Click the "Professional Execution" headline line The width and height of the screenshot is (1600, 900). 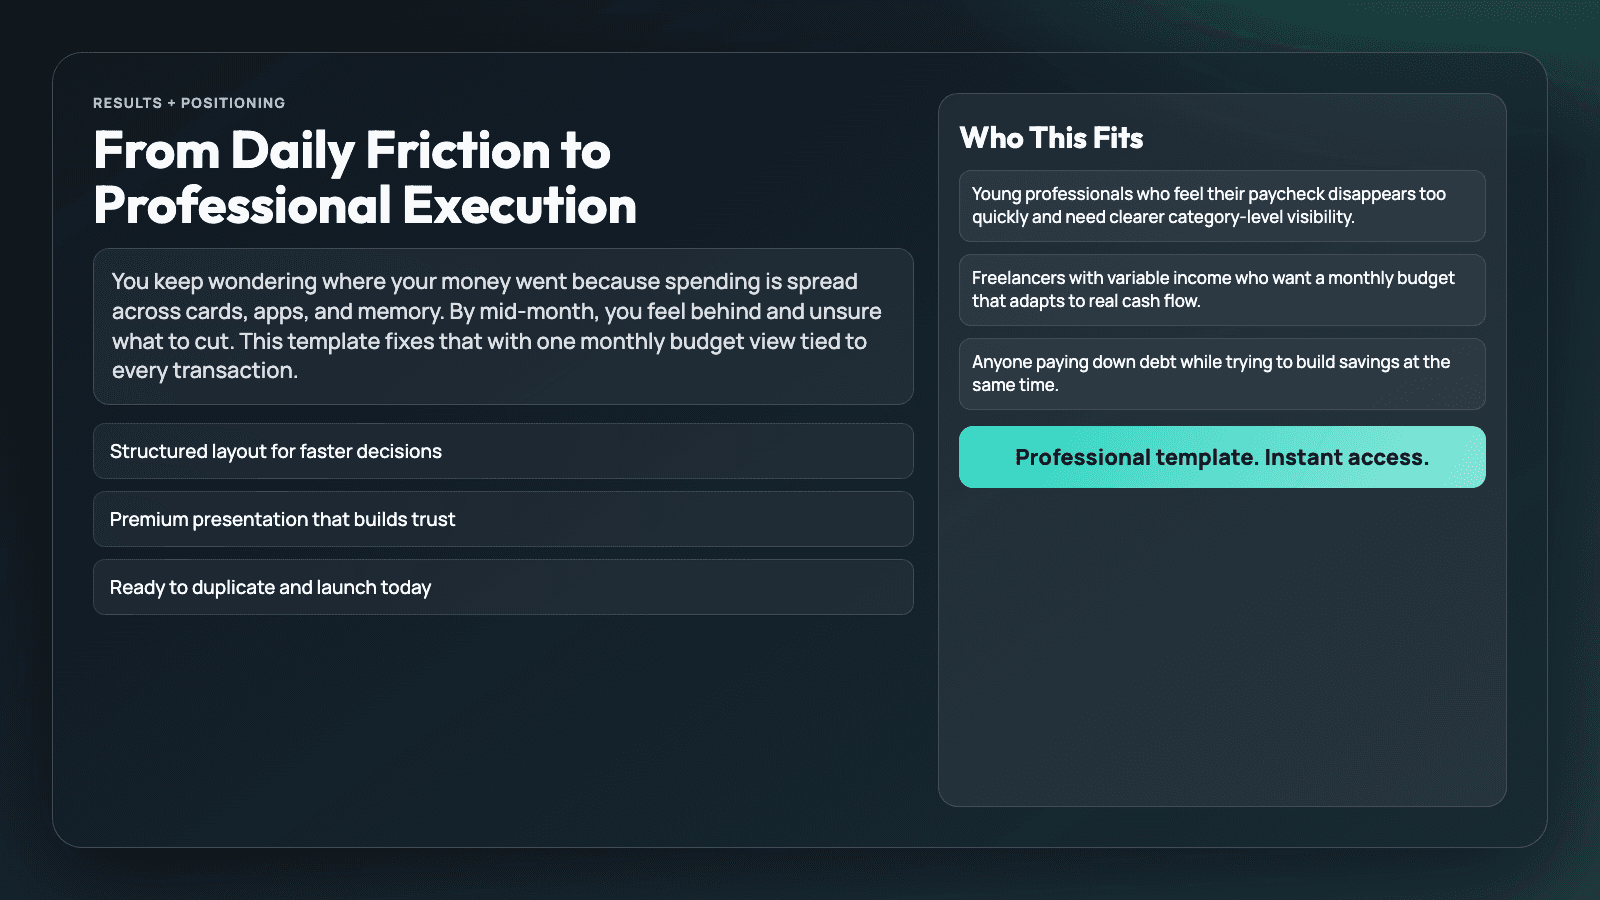click(x=365, y=206)
